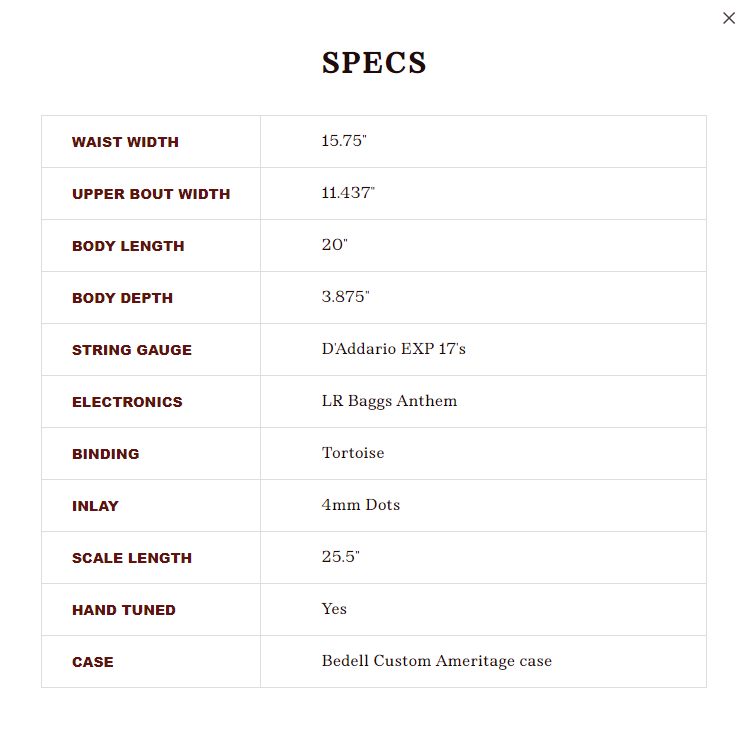The image size is (736, 742).
Task: Select the Scale Length label
Action: tap(132, 558)
